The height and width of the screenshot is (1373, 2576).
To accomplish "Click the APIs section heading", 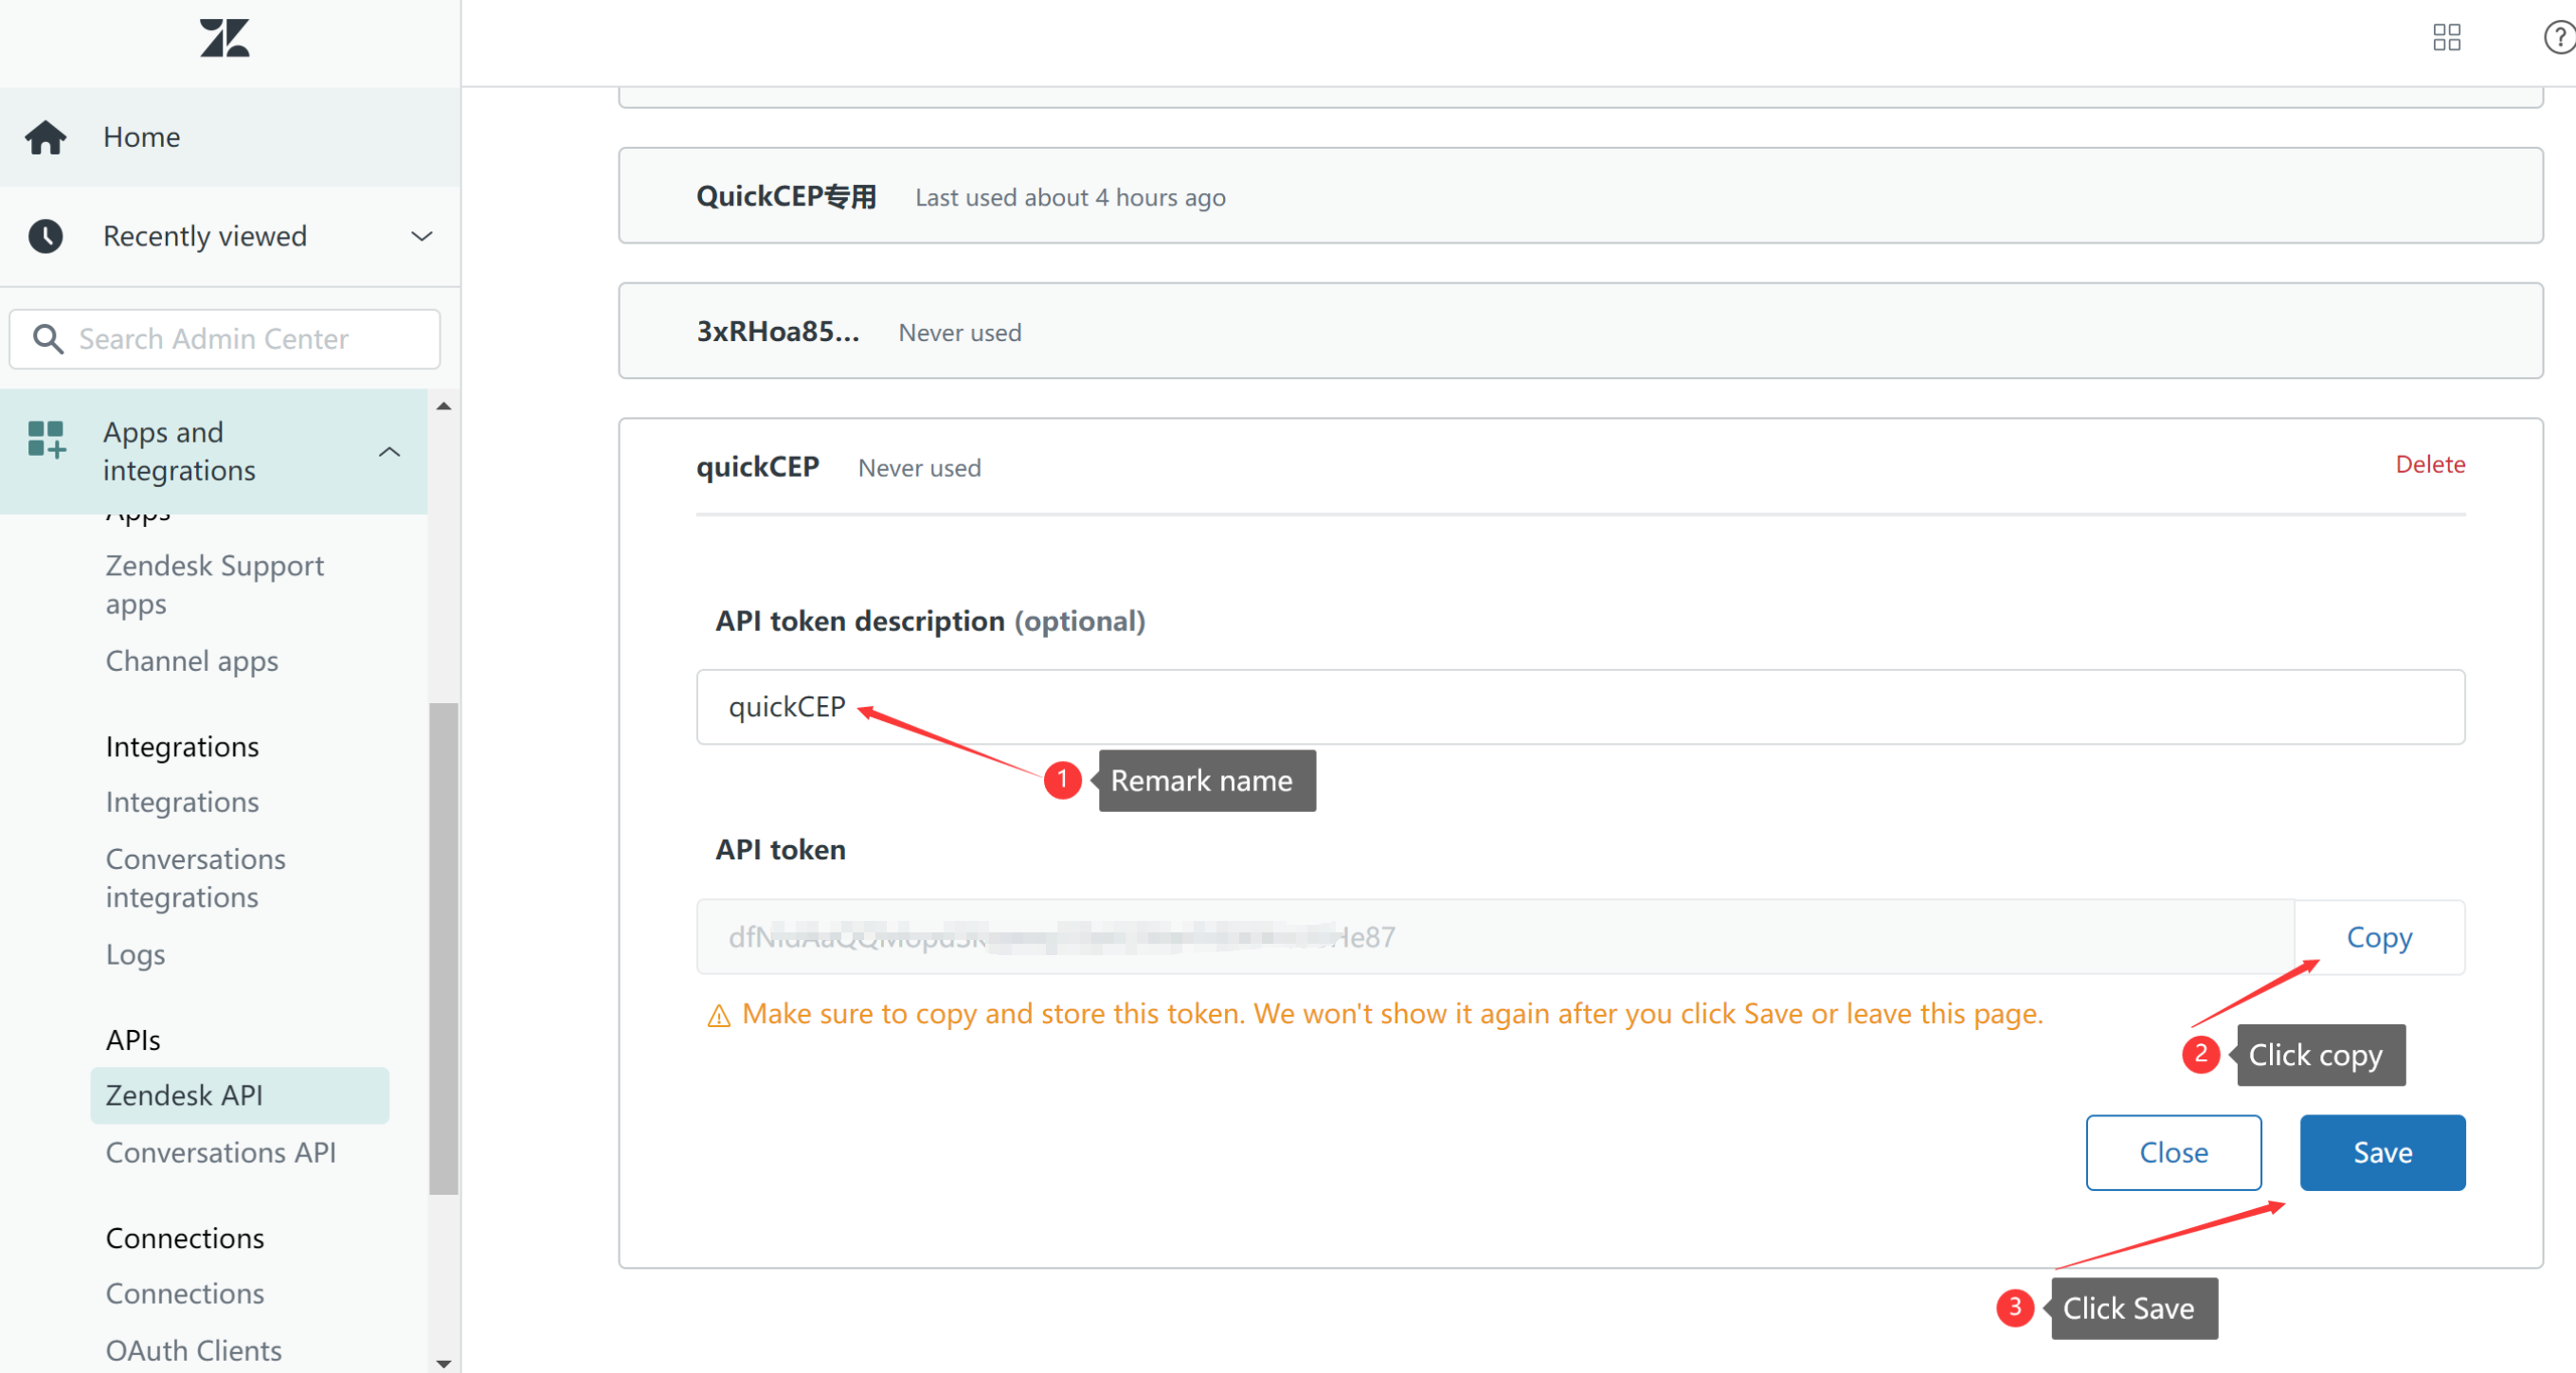I will click(x=133, y=1040).
